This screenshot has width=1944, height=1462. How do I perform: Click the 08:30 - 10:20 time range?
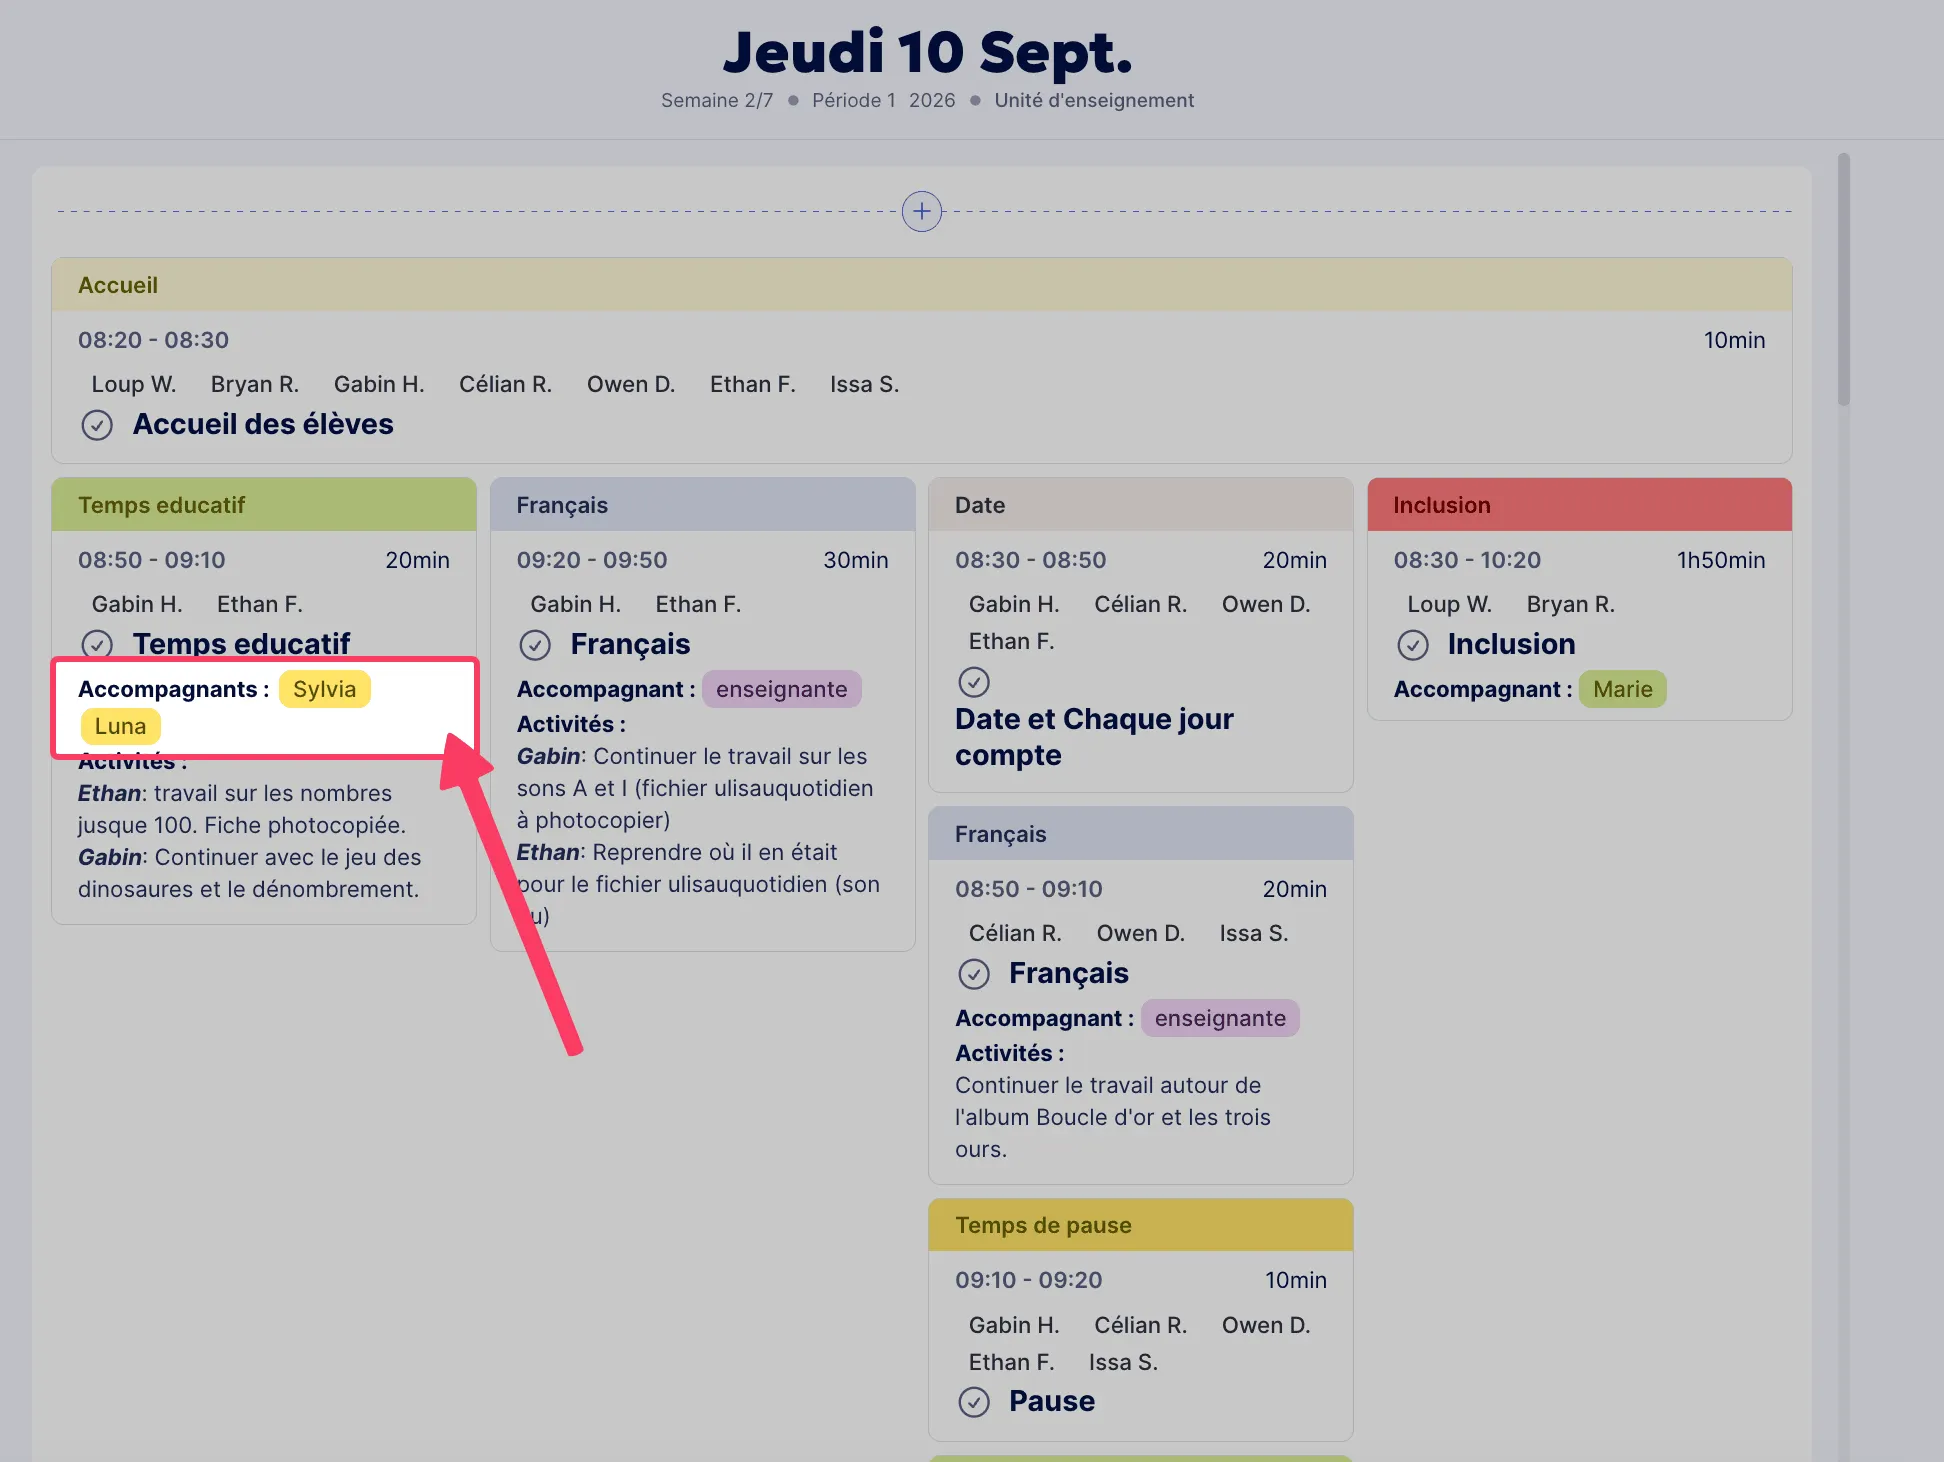(x=1467, y=560)
